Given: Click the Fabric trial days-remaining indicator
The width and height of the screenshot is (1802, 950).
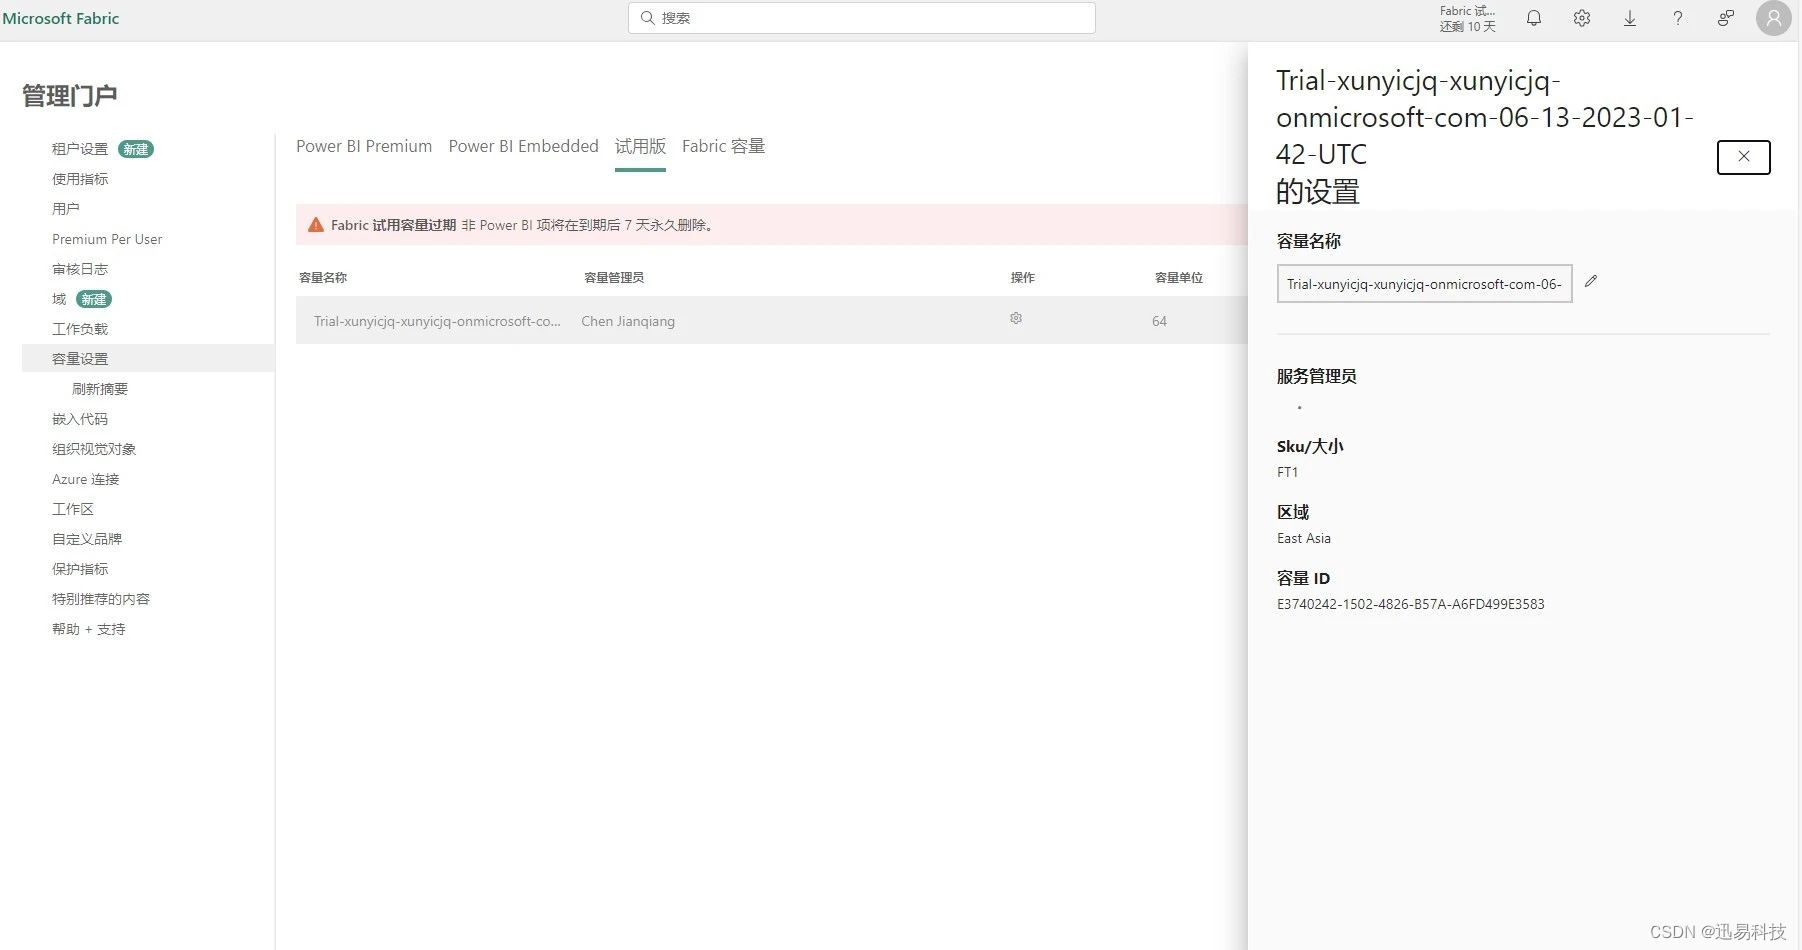Looking at the screenshot, I should (1467, 18).
